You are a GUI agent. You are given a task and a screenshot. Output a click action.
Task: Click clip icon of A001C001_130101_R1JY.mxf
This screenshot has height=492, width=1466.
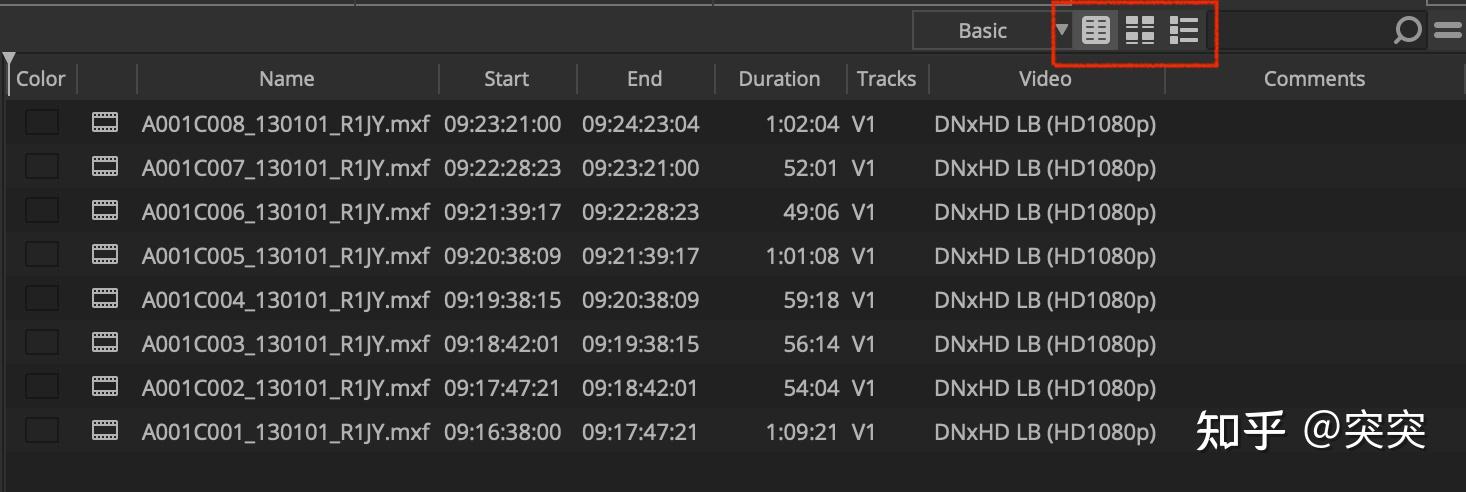pos(105,432)
